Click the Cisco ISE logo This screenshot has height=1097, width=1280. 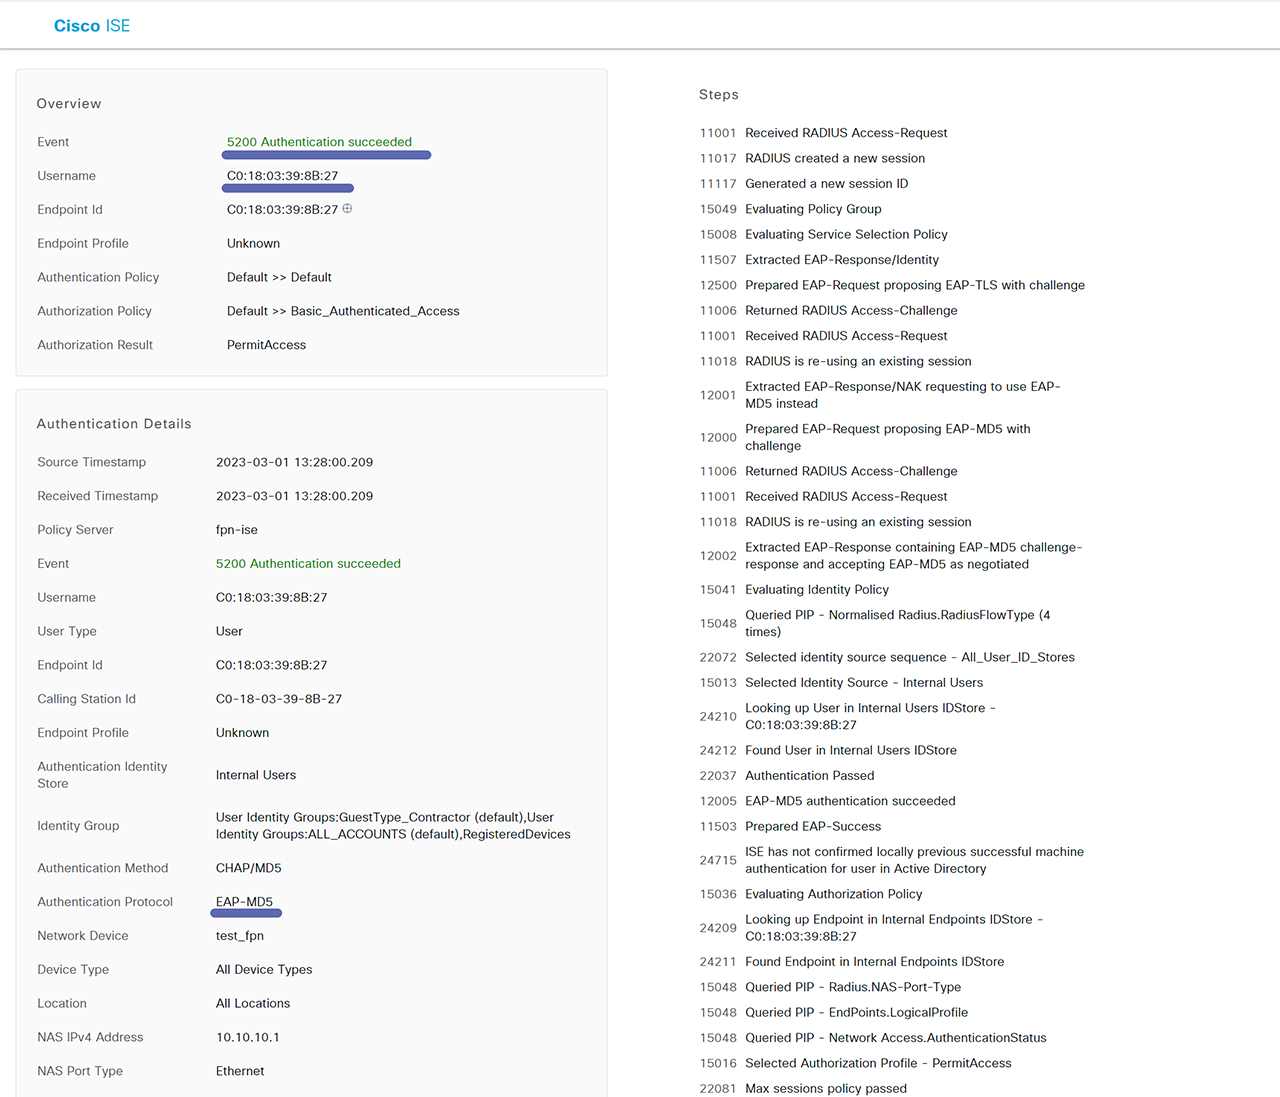92,26
